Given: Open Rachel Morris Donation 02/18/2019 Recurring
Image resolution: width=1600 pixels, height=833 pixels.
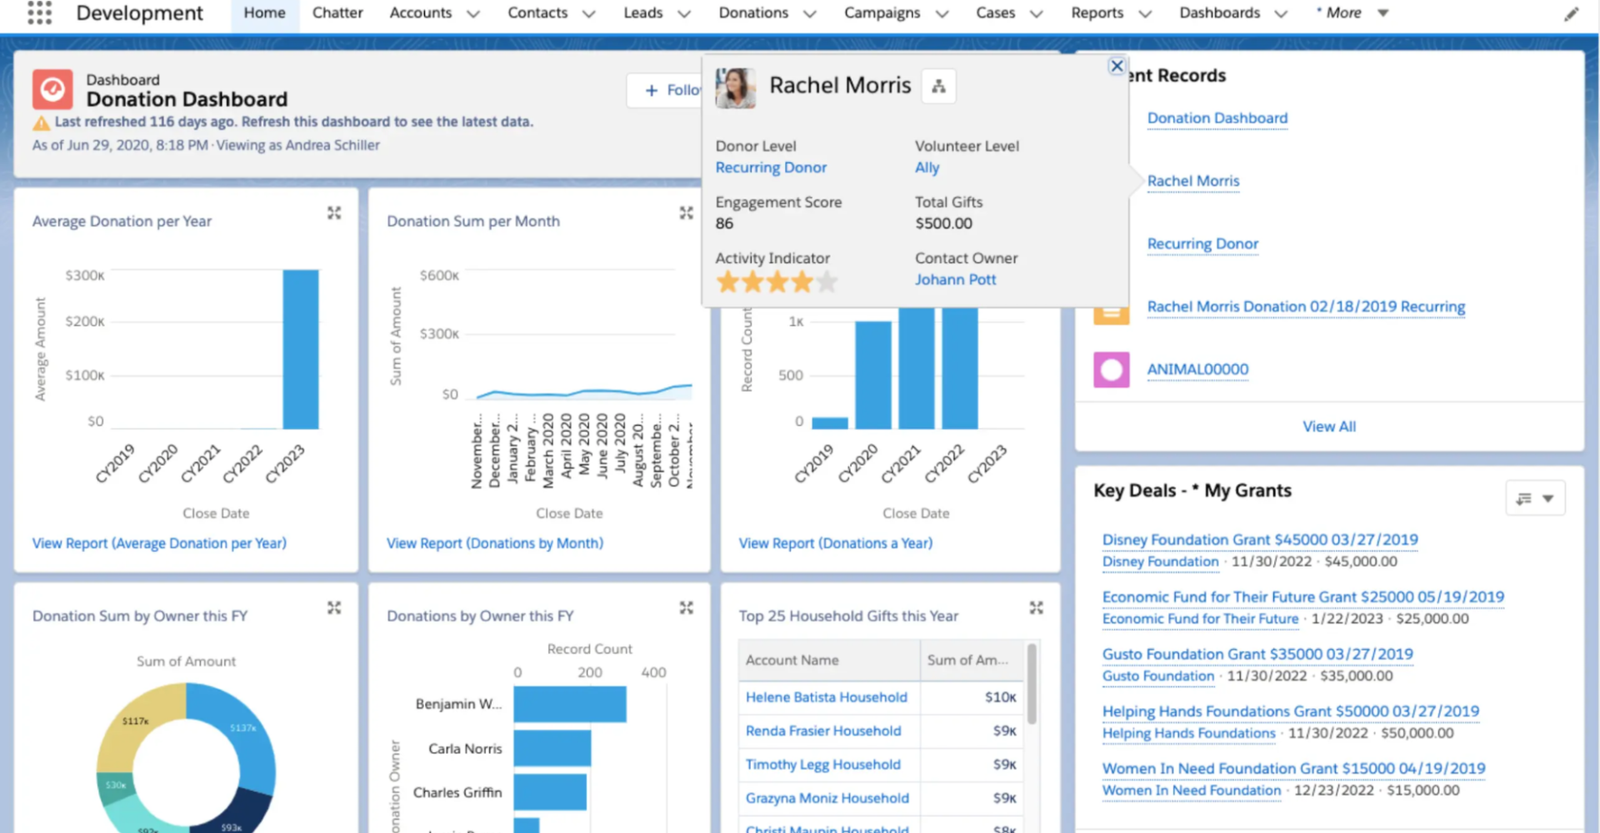Looking at the screenshot, I should coord(1306,307).
